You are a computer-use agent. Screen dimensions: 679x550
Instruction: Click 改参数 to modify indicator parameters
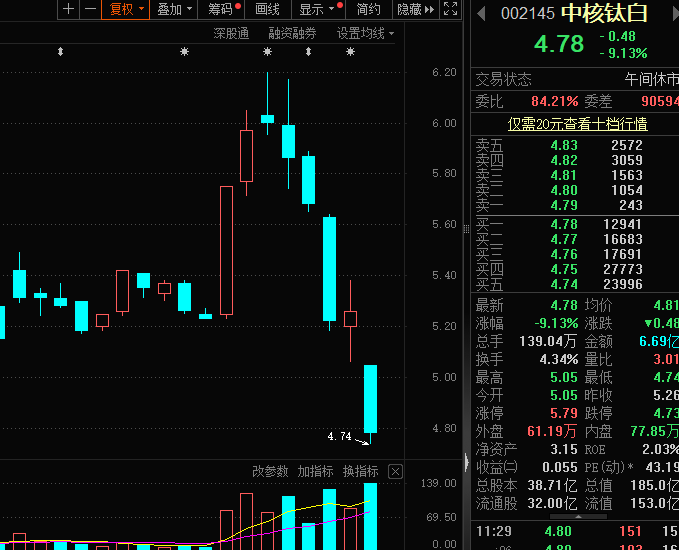tap(270, 471)
